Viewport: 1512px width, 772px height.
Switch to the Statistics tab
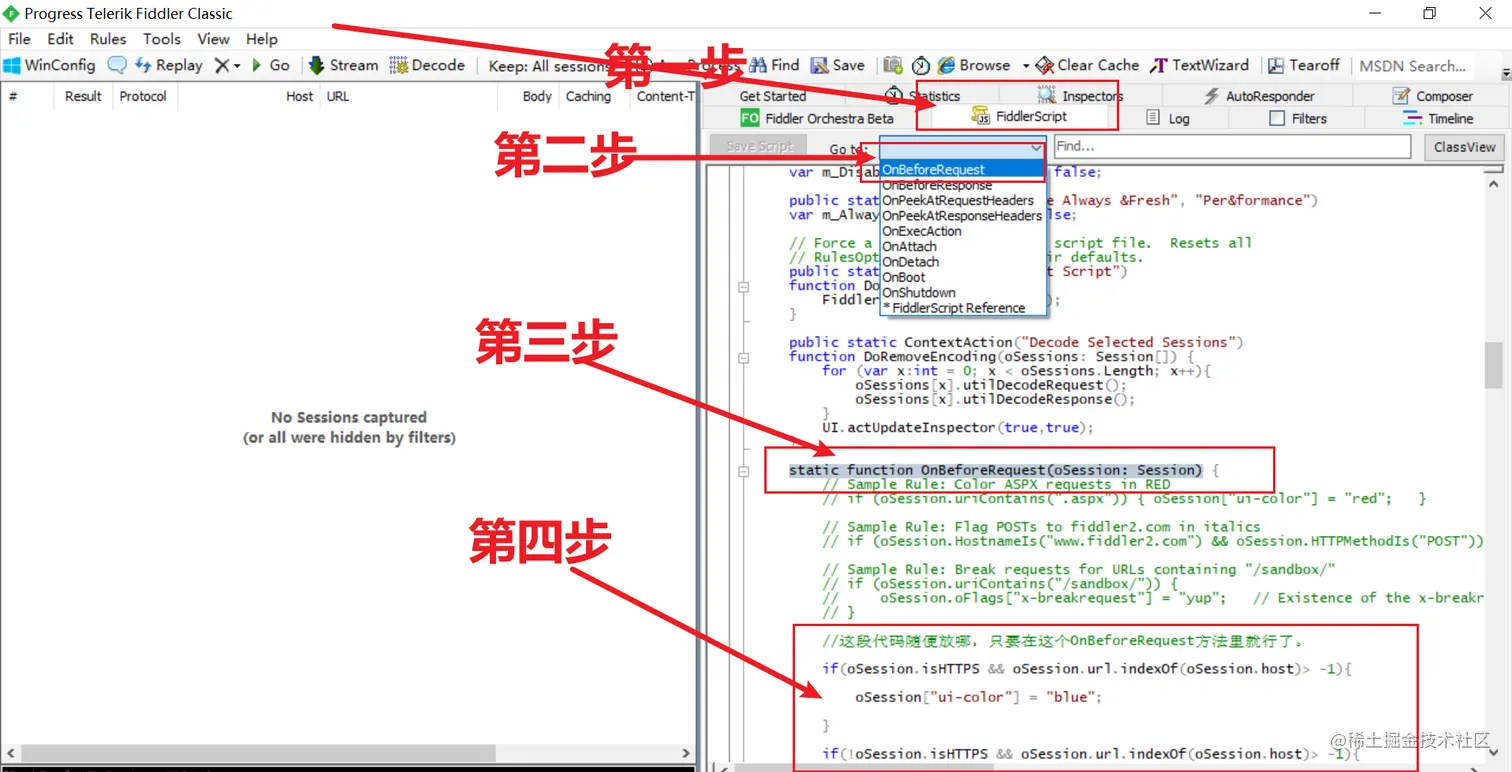922,96
